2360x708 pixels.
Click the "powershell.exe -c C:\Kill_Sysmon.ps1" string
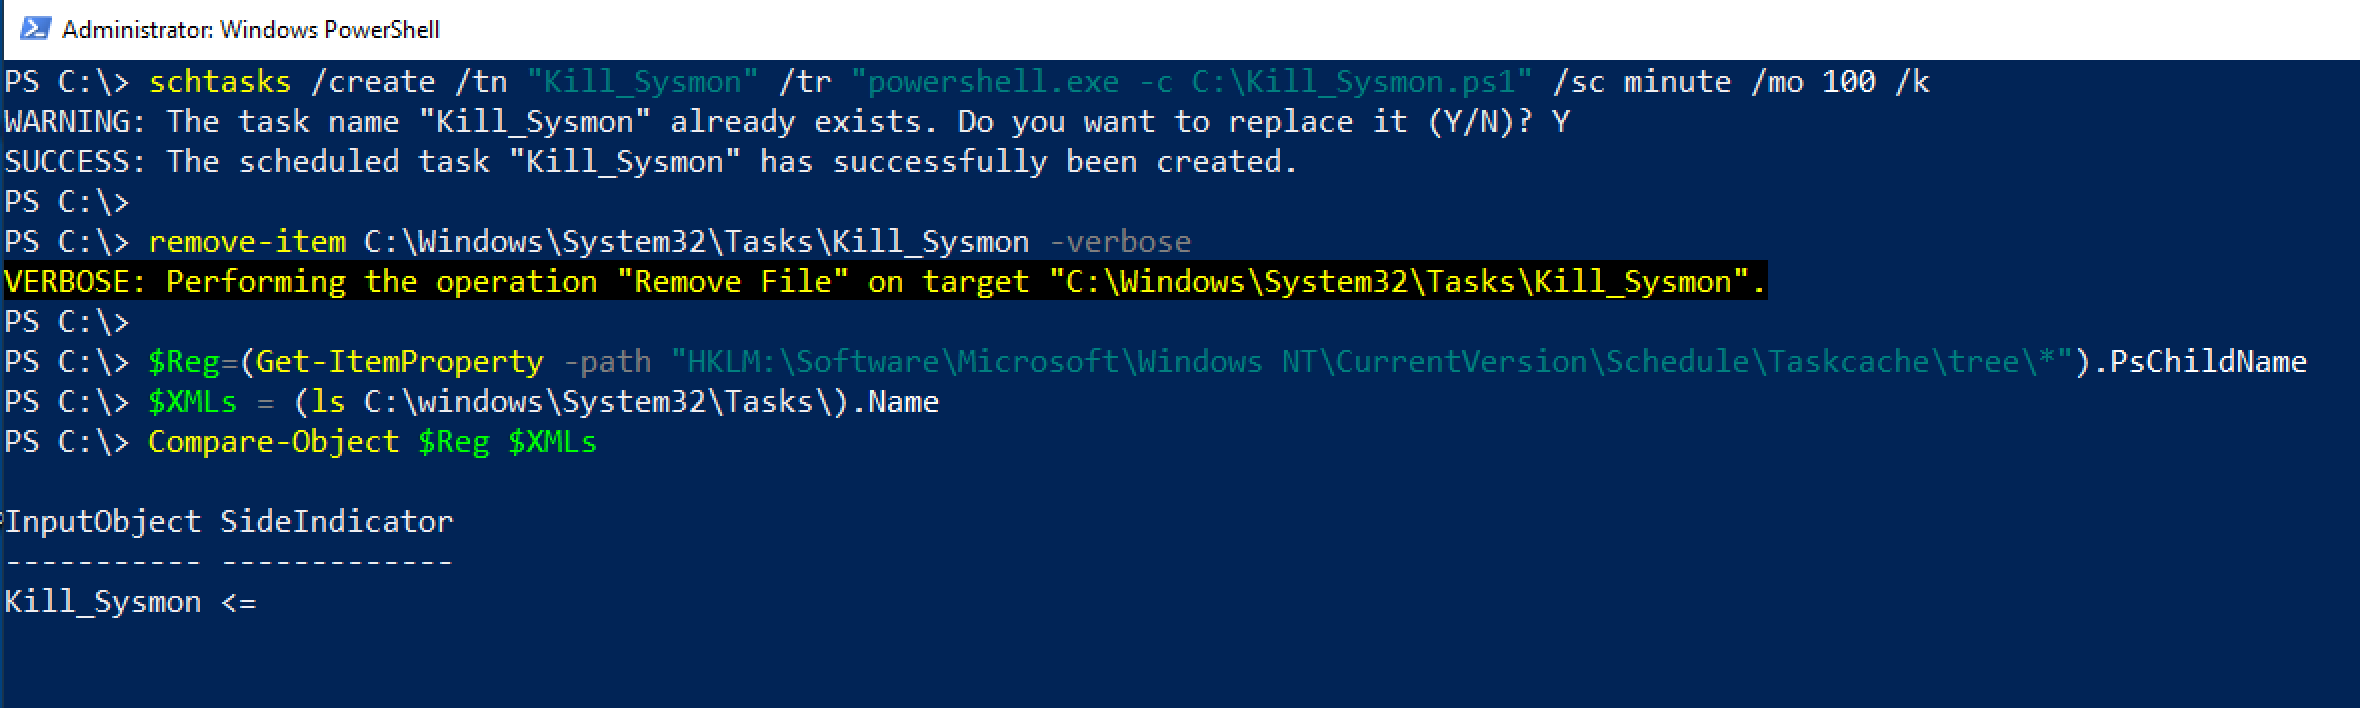pos(1192,82)
